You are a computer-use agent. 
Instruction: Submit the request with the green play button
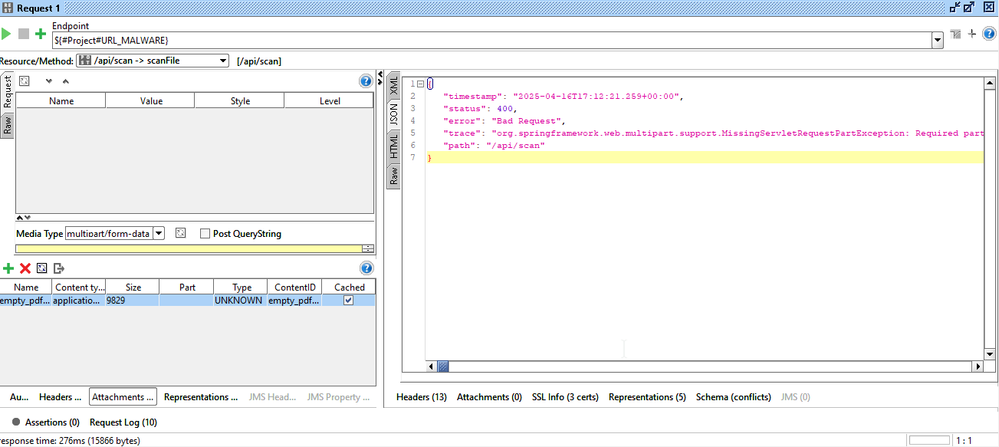(x=7, y=34)
